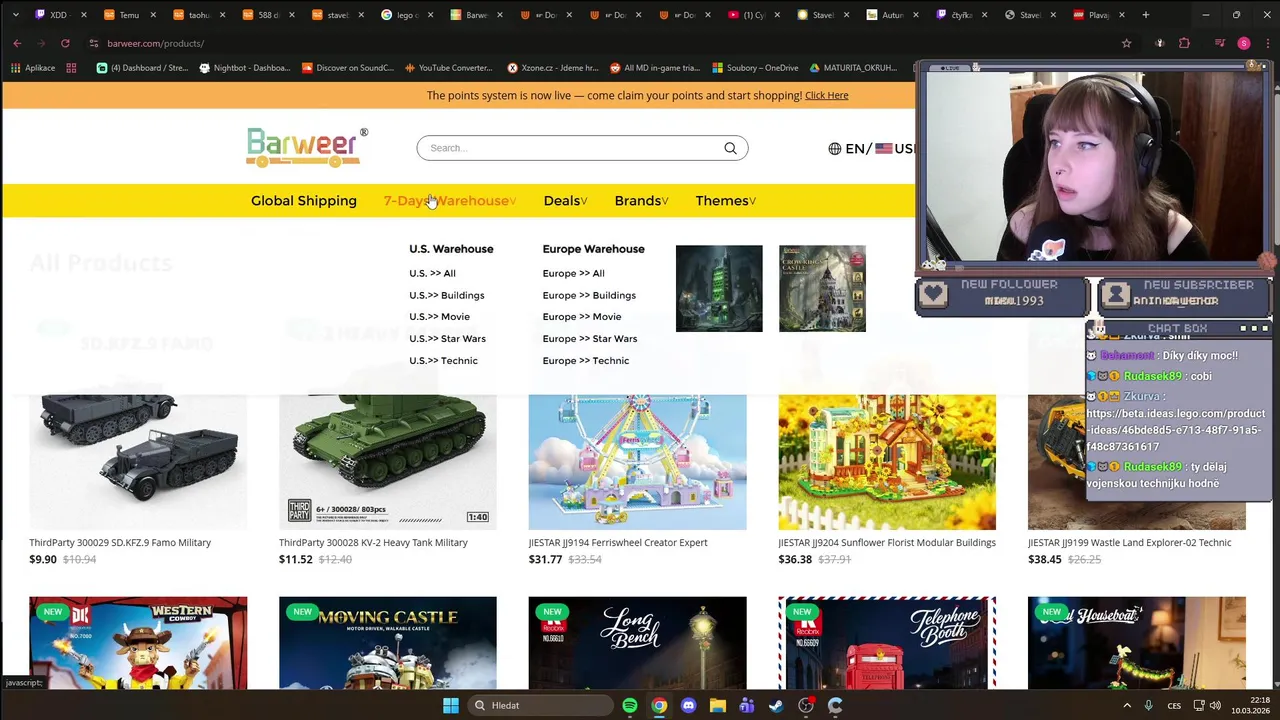Open File Explorer from the taskbar

pos(717,705)
